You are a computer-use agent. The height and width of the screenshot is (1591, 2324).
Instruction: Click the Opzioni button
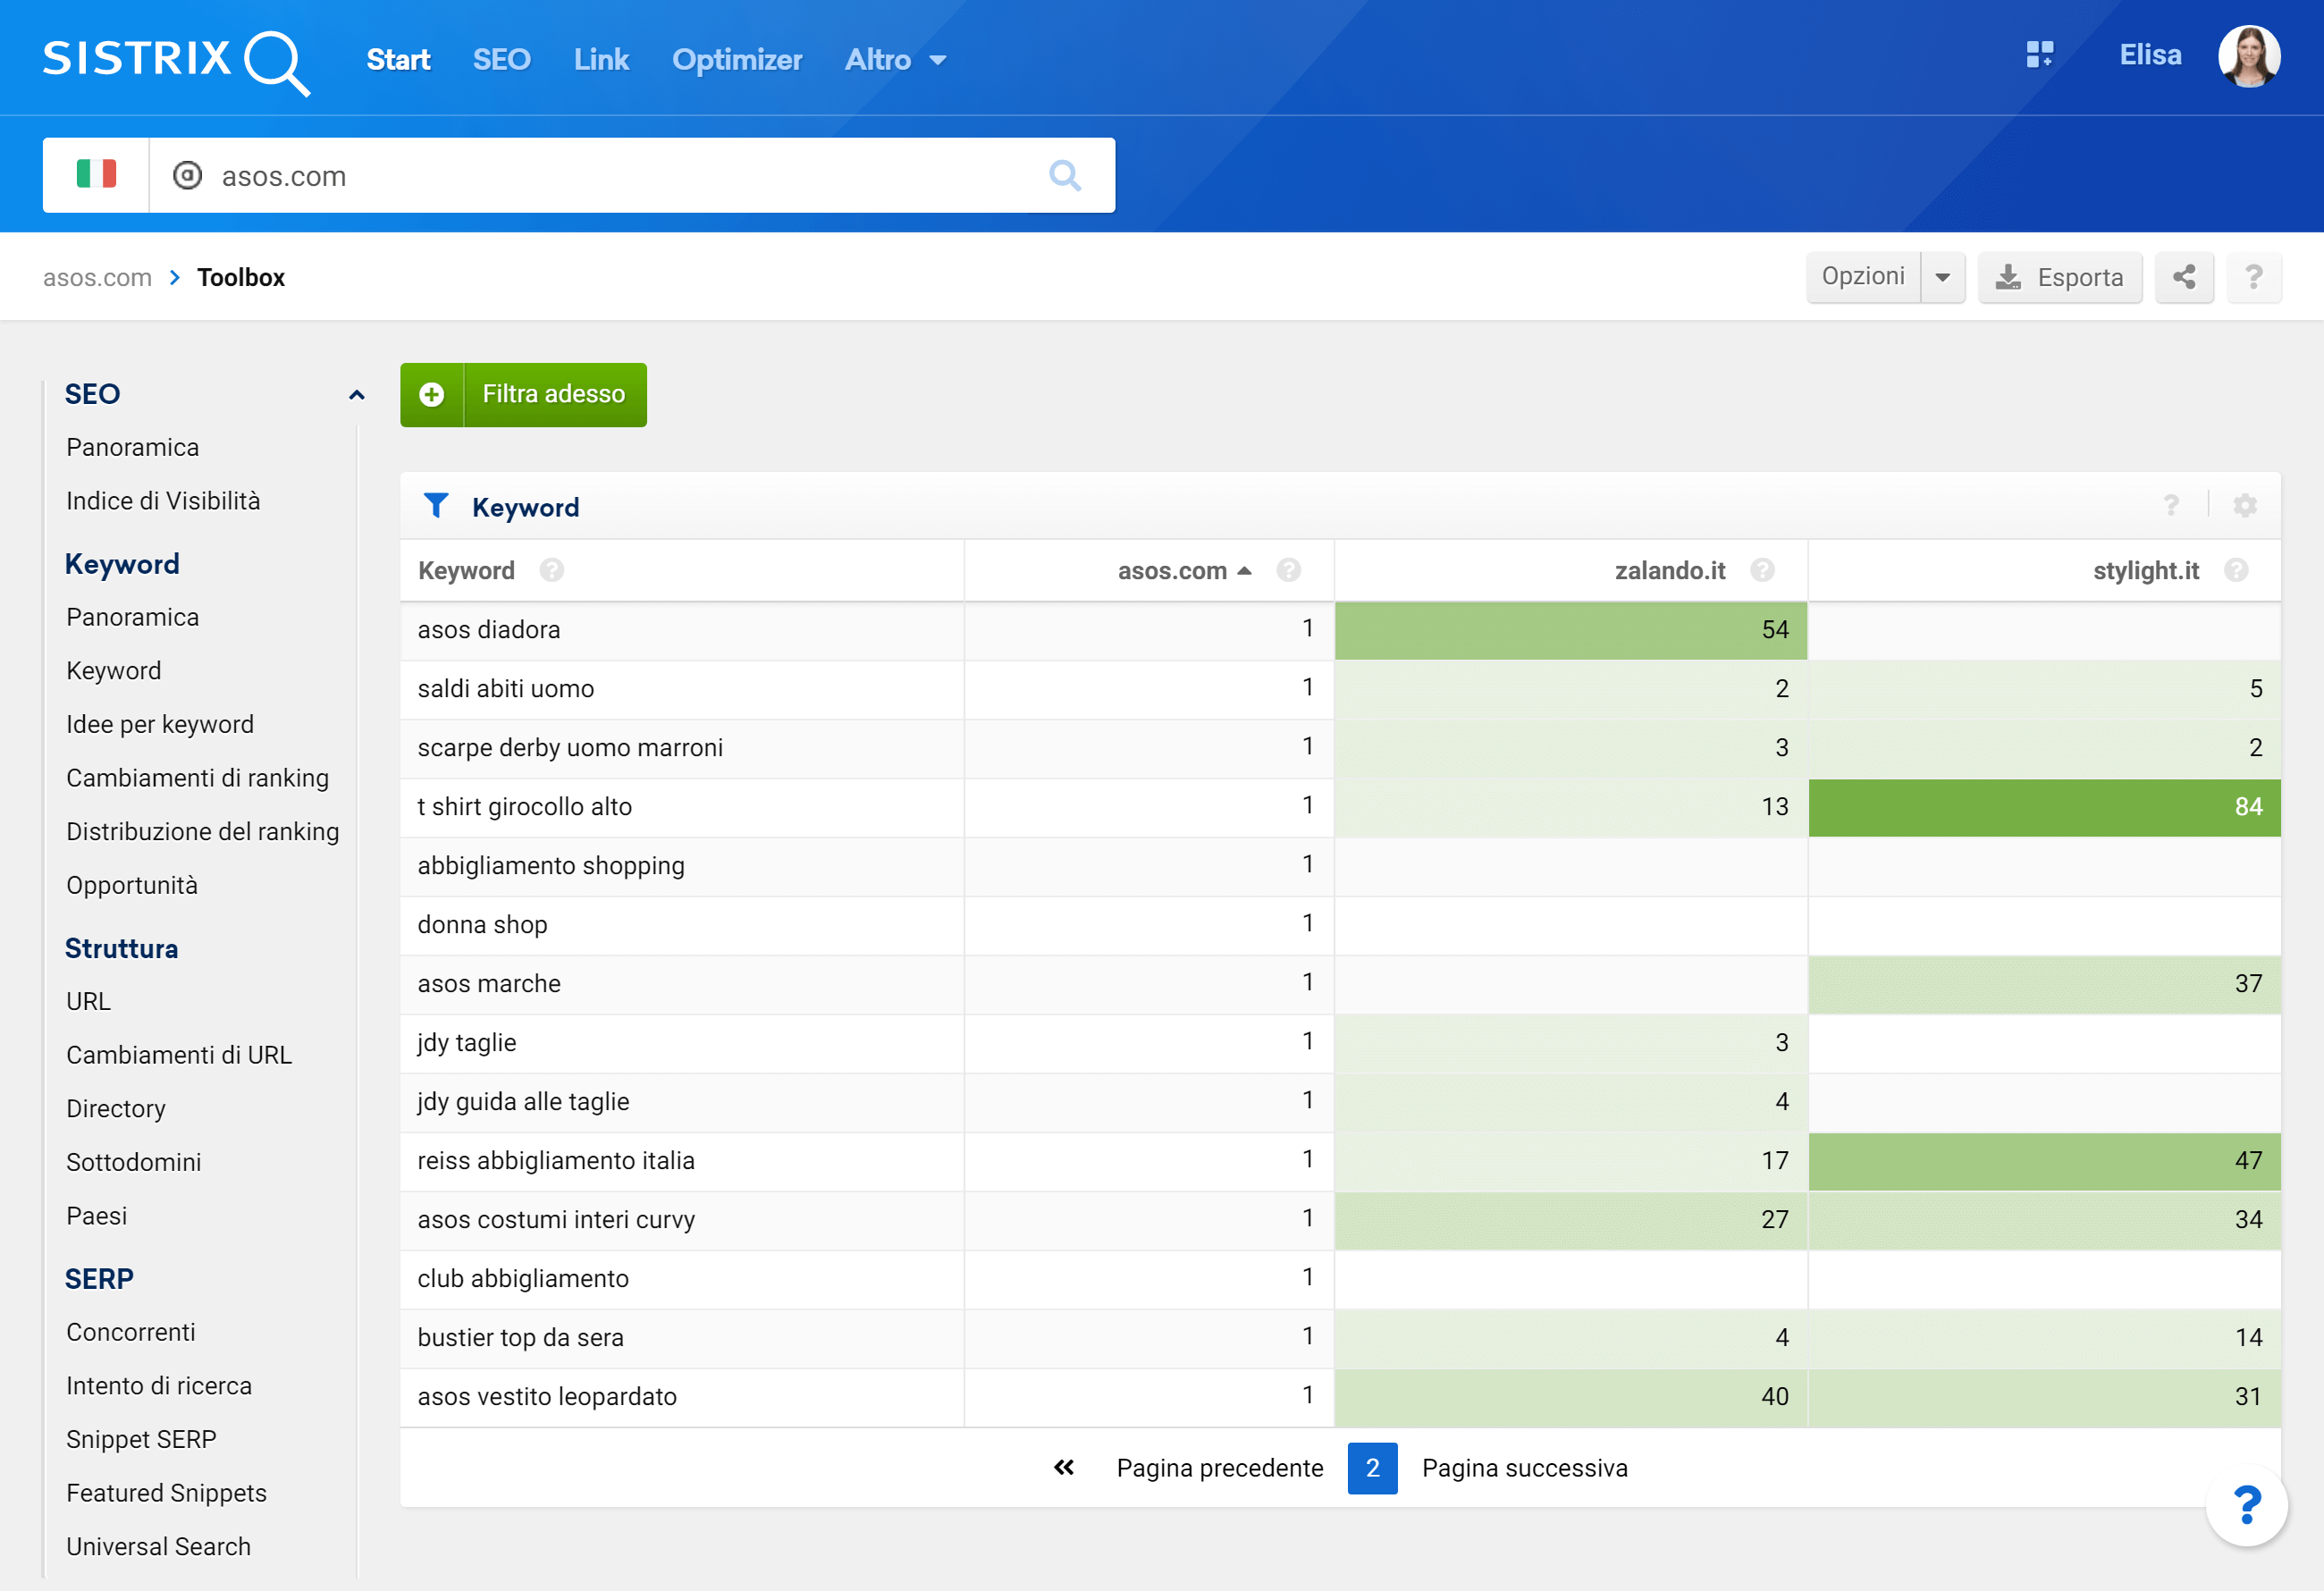pyautogui.click(x=1864, y=277)
